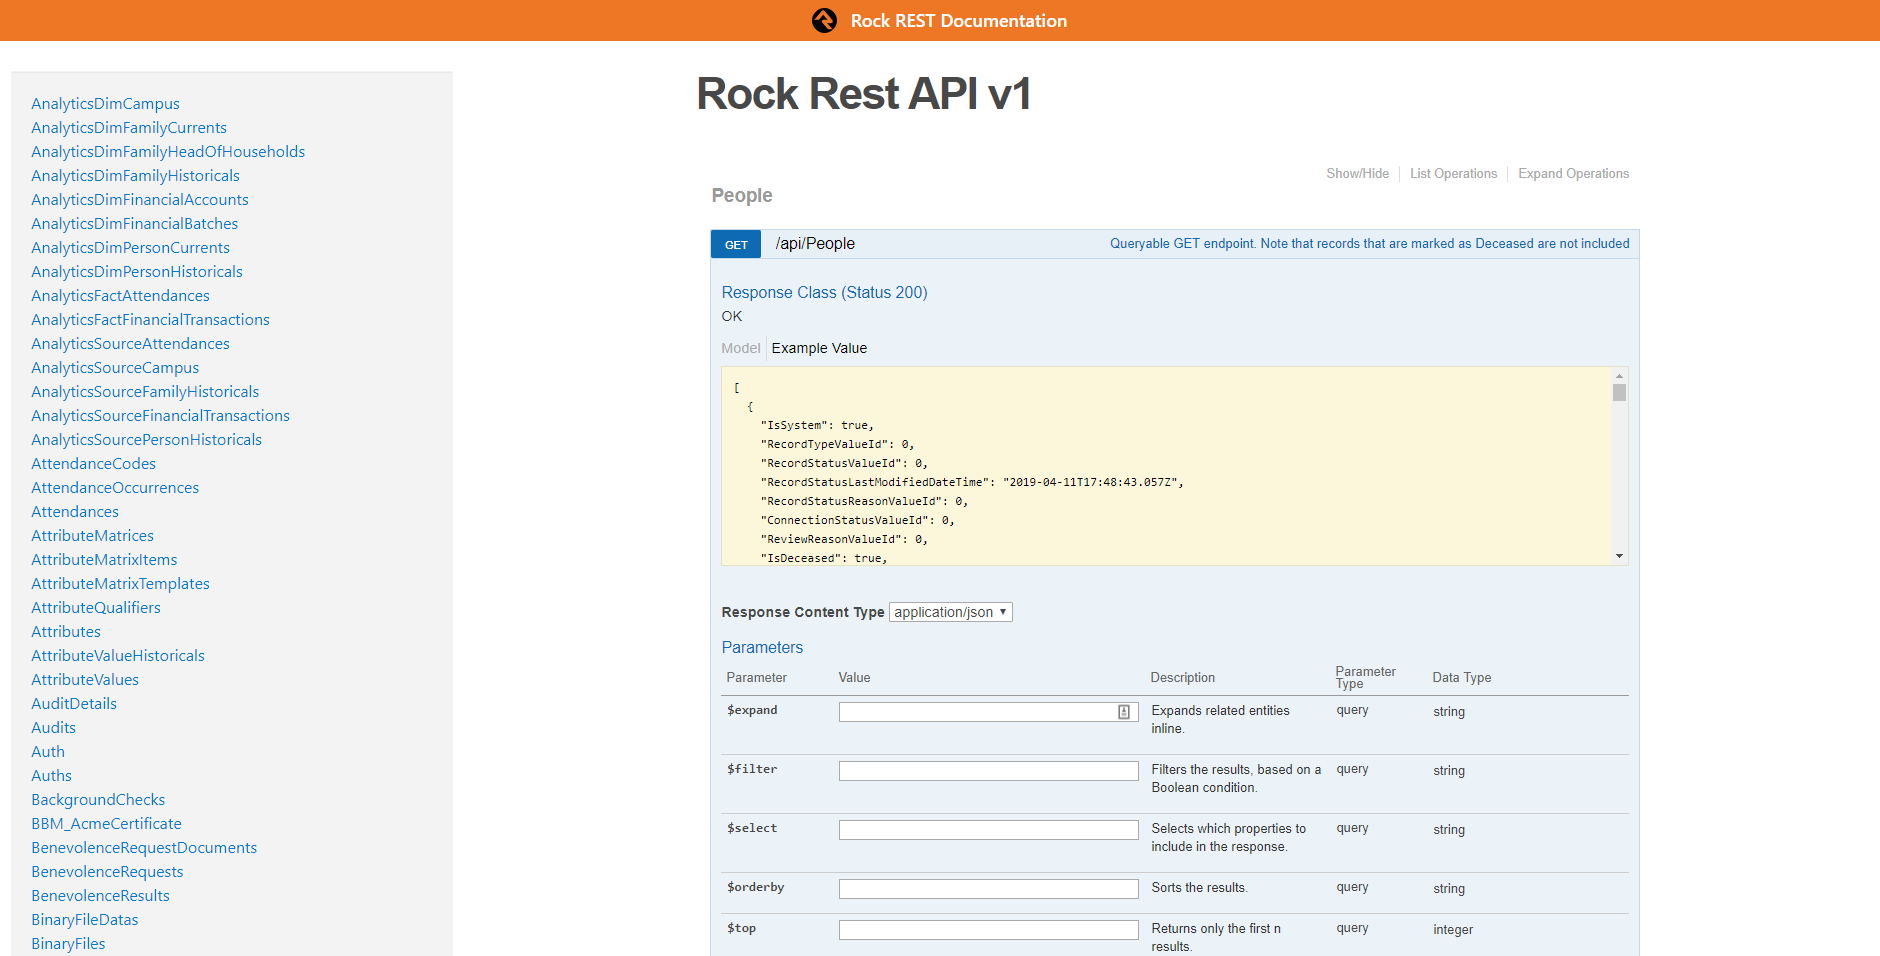The image size is (1880, 956).
Task: Open AnalyticsDimCampus in sidebar
Action: point(105,103)
